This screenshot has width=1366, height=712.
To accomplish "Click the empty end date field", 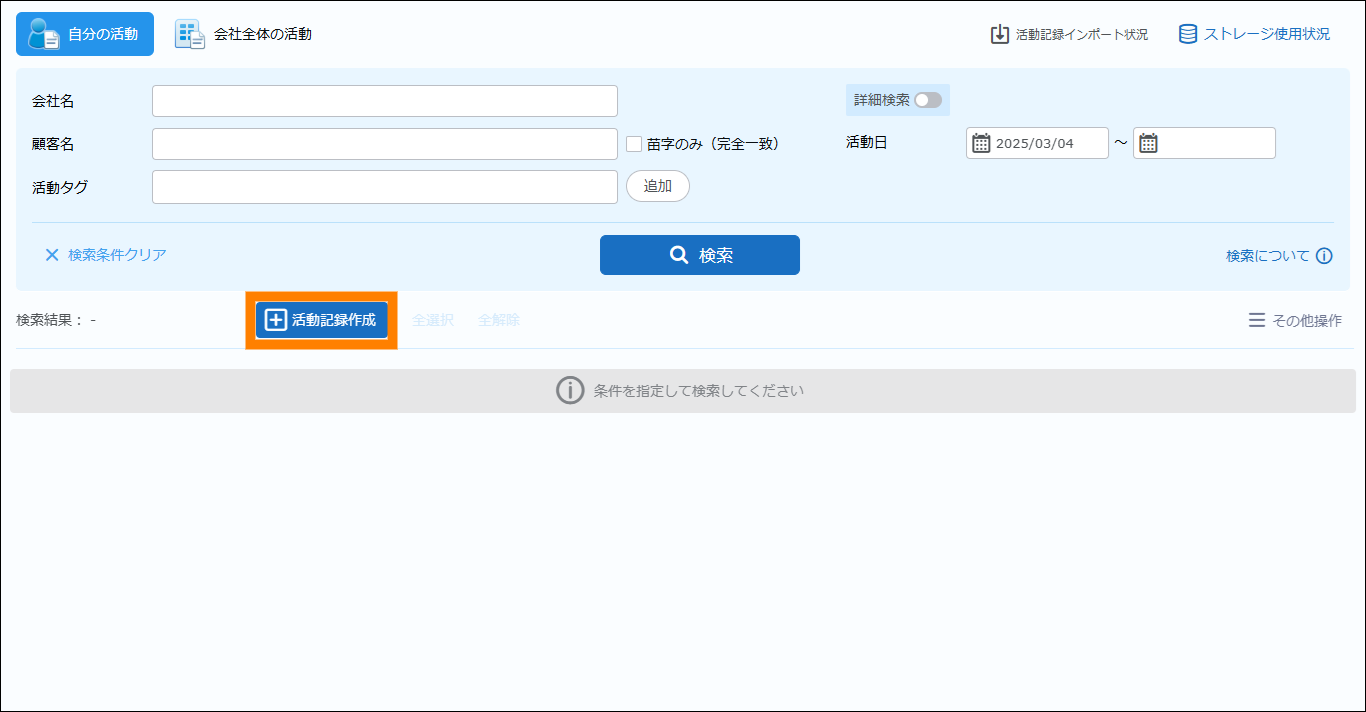I will 1215,143.
